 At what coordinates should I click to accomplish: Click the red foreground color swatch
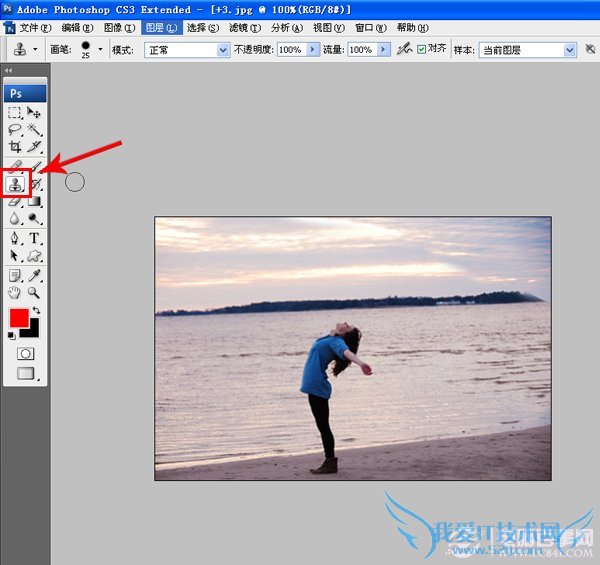[x=18, y=318]
